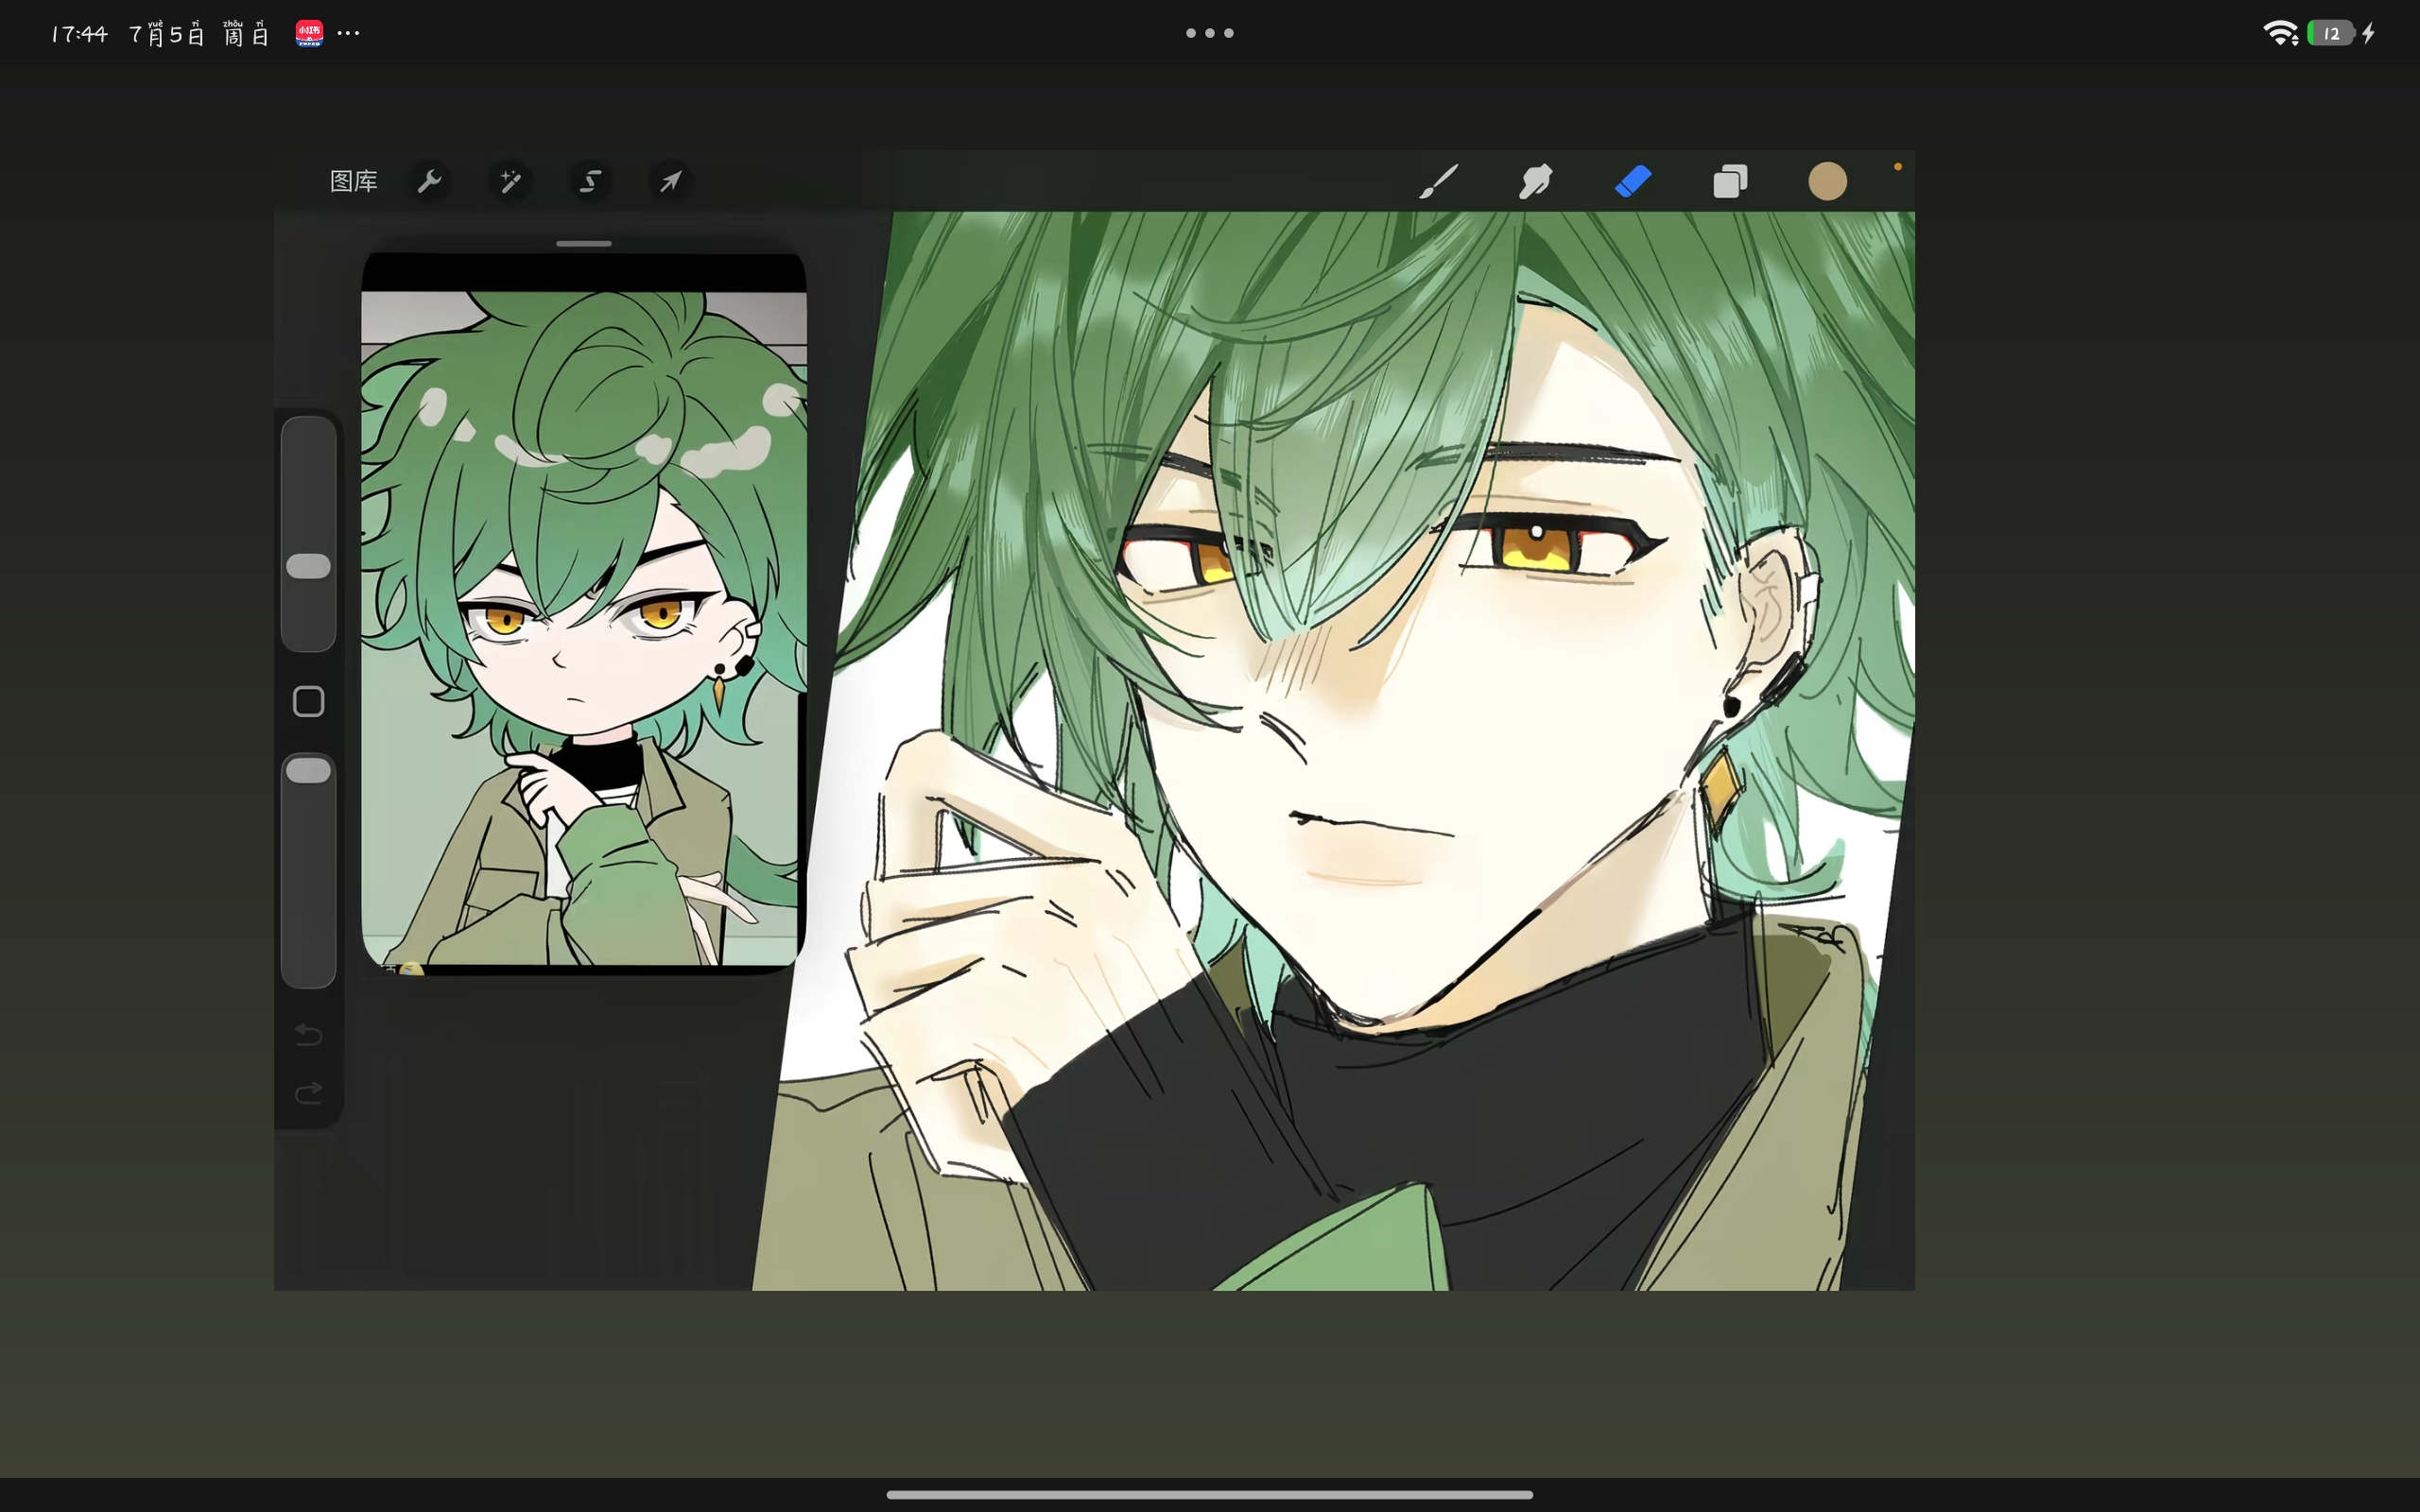The image size is (2420, 1512).
Task: Open the tan active color swatch
Action: pyautogui.click(x=1827, y=181)
